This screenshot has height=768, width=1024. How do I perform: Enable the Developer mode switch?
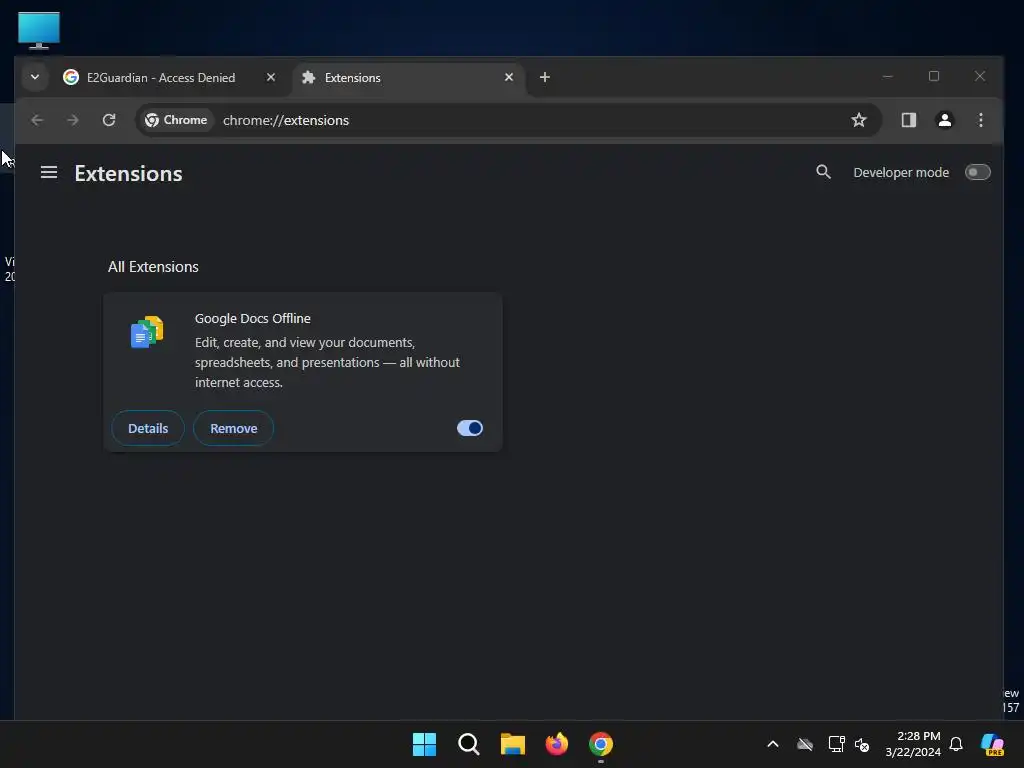(x=978, y=172)
